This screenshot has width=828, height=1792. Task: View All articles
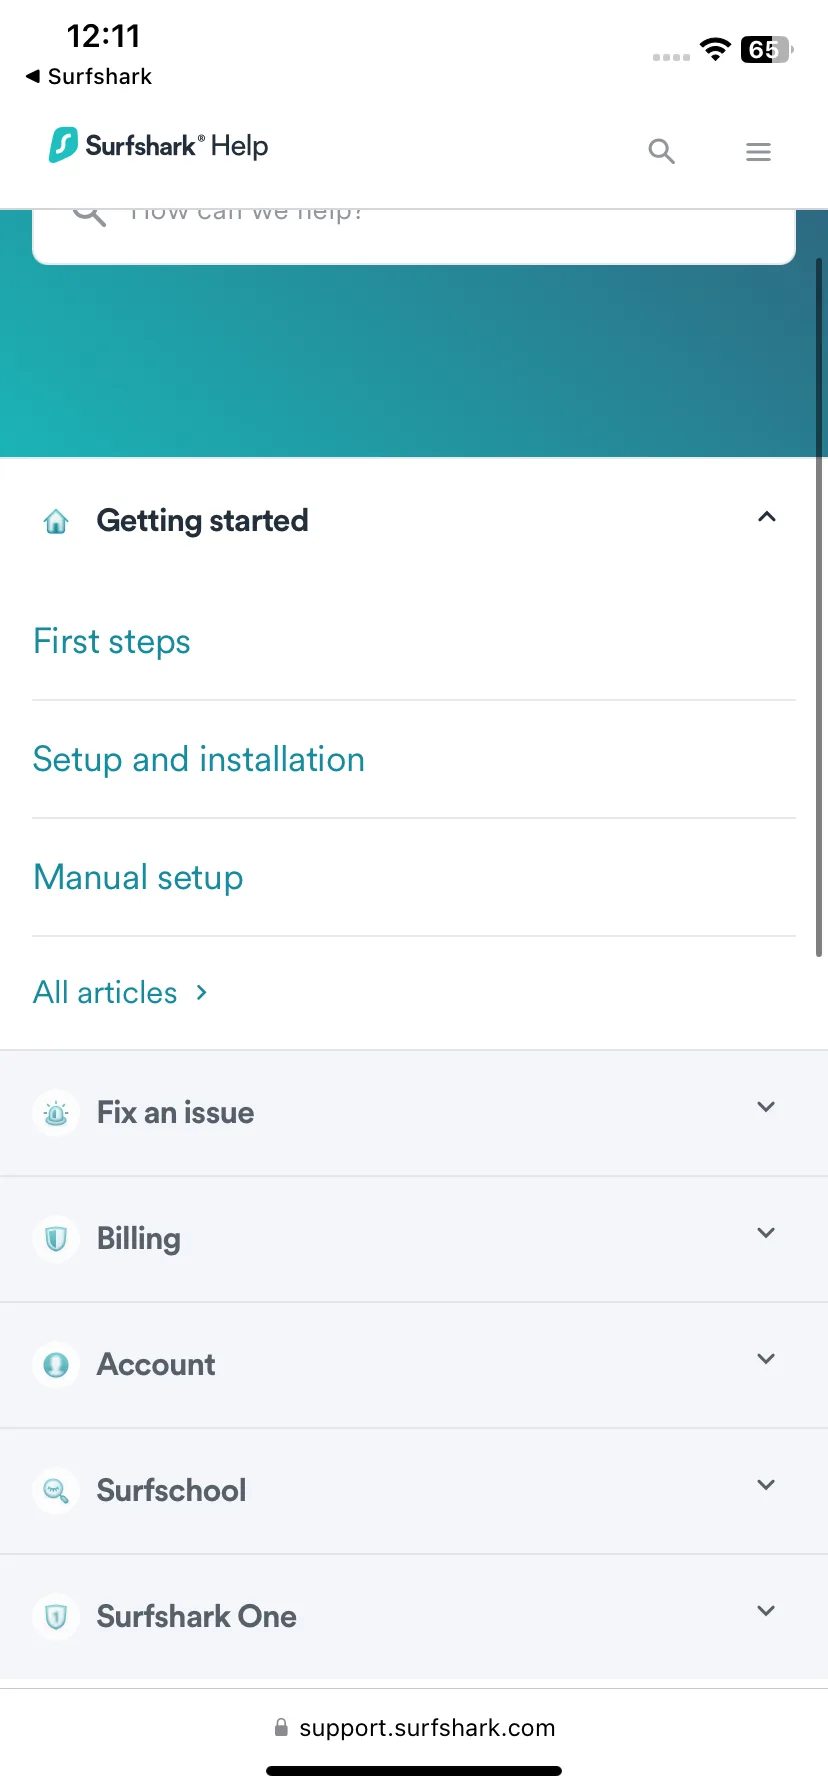[x=121, y=993]
